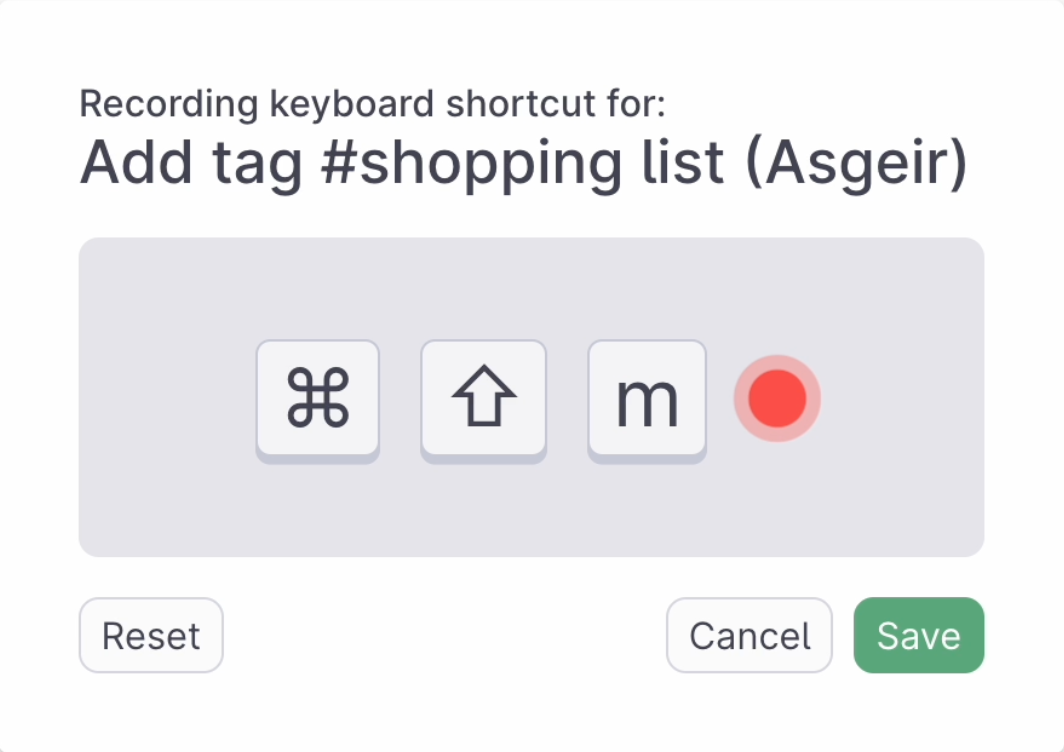Click the (Asgeir) name in the title
This screenshot has width=1064, height=752.
[x=856, y=165]
